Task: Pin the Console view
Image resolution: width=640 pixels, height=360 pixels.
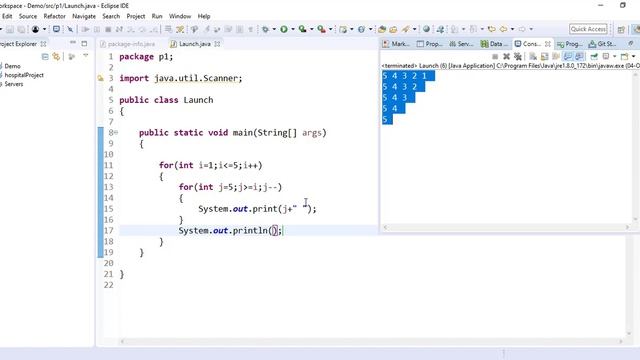Action: click(x=594, y=56)
